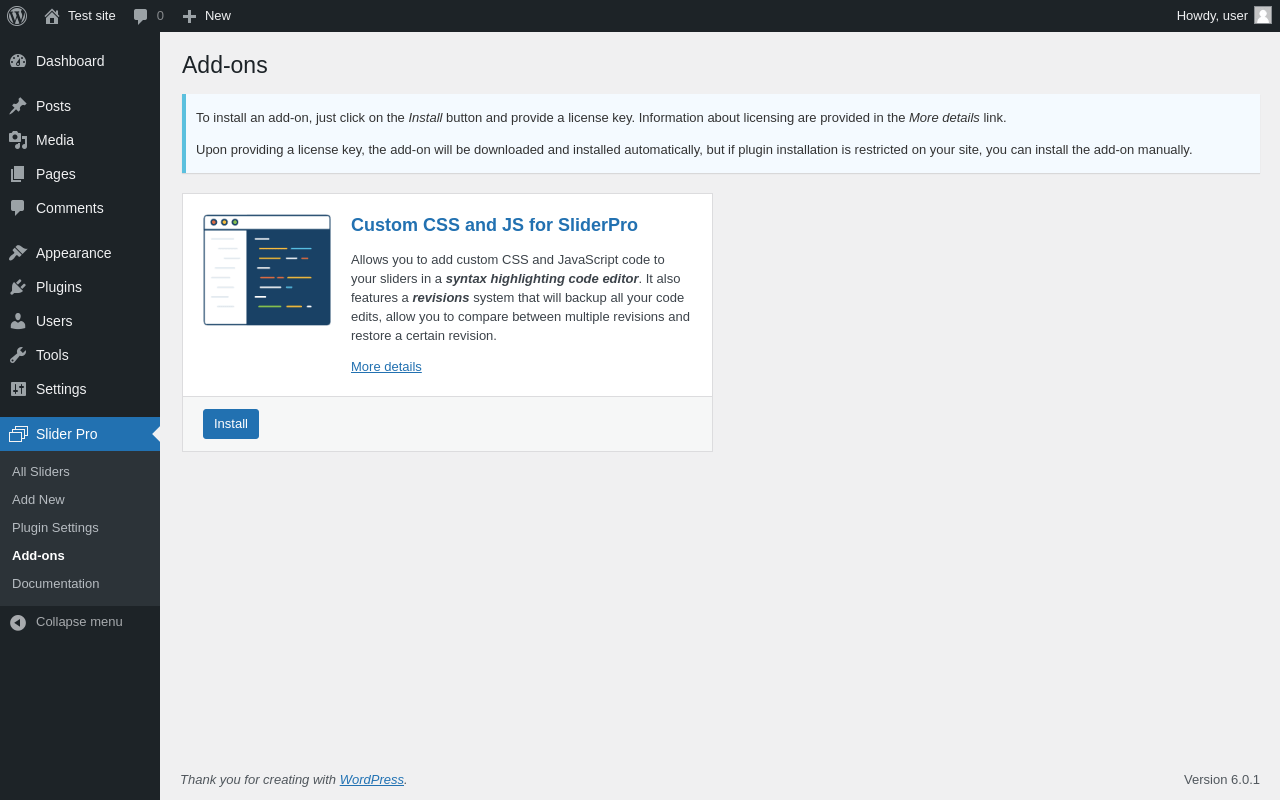Screen dimensions: 1280x800
Task: Navigate to Pages menu label
Action: coord(56,174)
